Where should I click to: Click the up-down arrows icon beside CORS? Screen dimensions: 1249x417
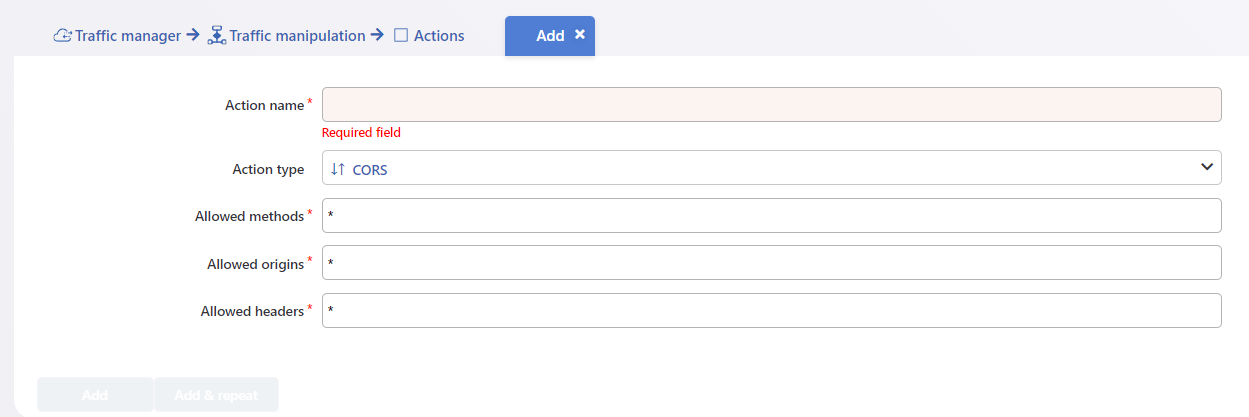(x=338, y=169)
